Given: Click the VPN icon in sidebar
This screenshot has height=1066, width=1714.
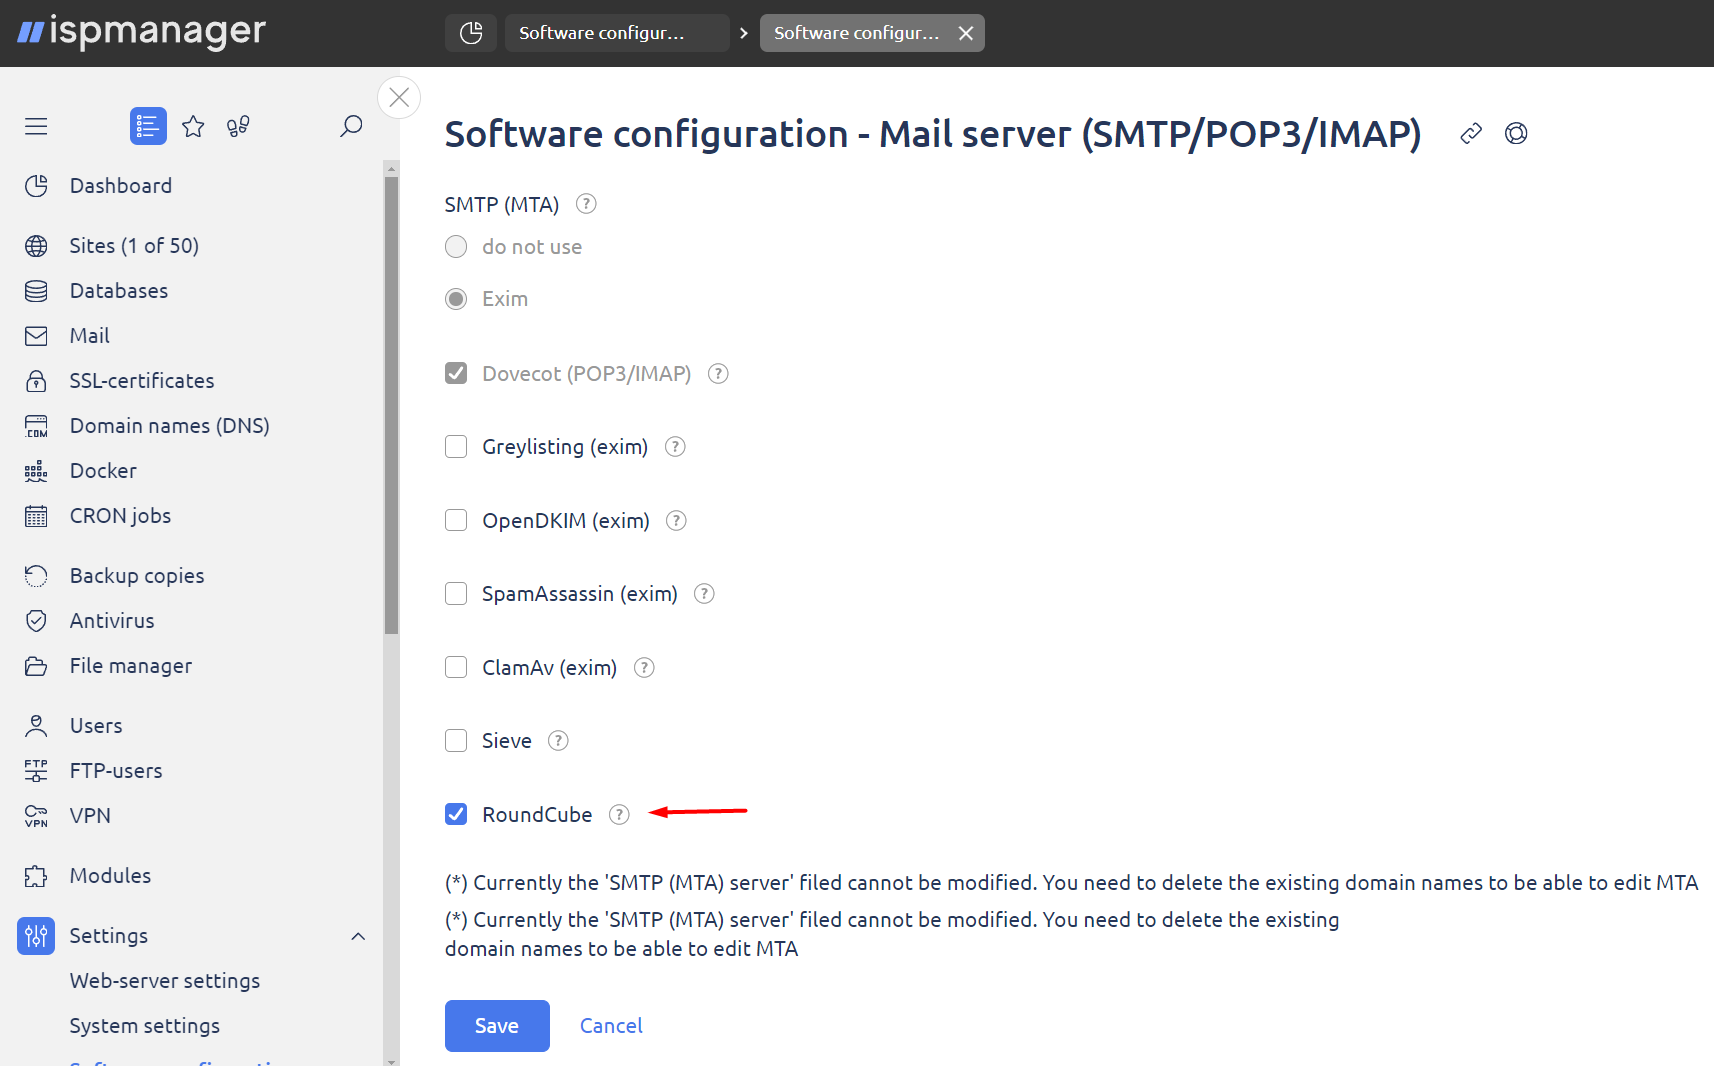Looking at the screenshot, I should click(x=36, y=816).
